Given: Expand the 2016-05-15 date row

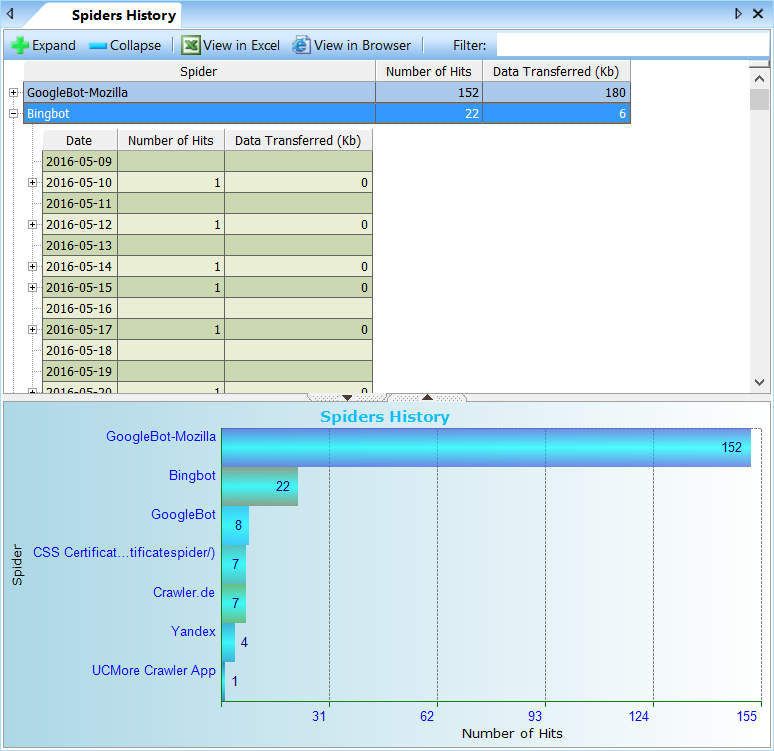Looking at the screenshot, I should pos(33,287).
